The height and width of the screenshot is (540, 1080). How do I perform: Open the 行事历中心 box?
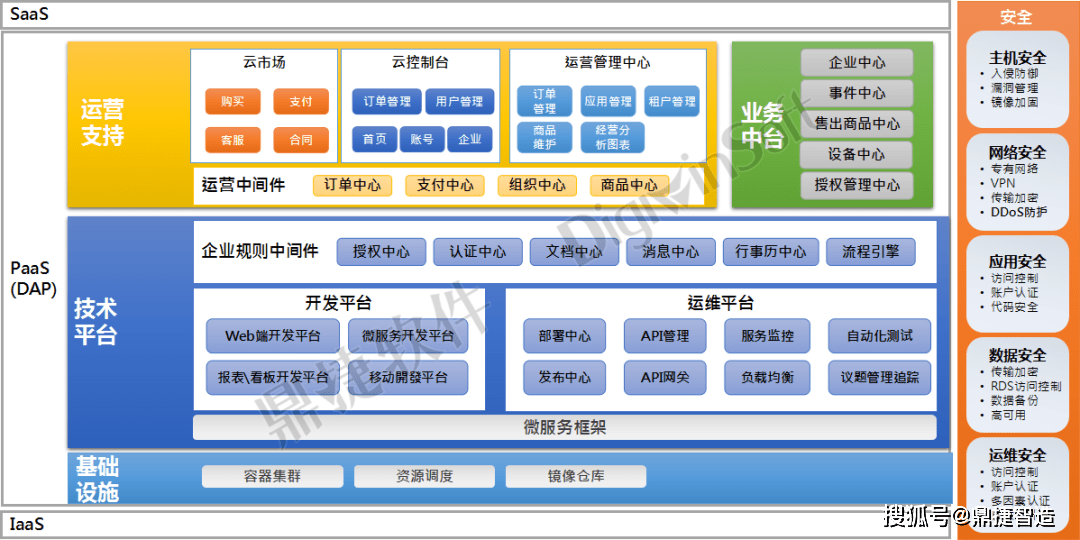[770, 252]
